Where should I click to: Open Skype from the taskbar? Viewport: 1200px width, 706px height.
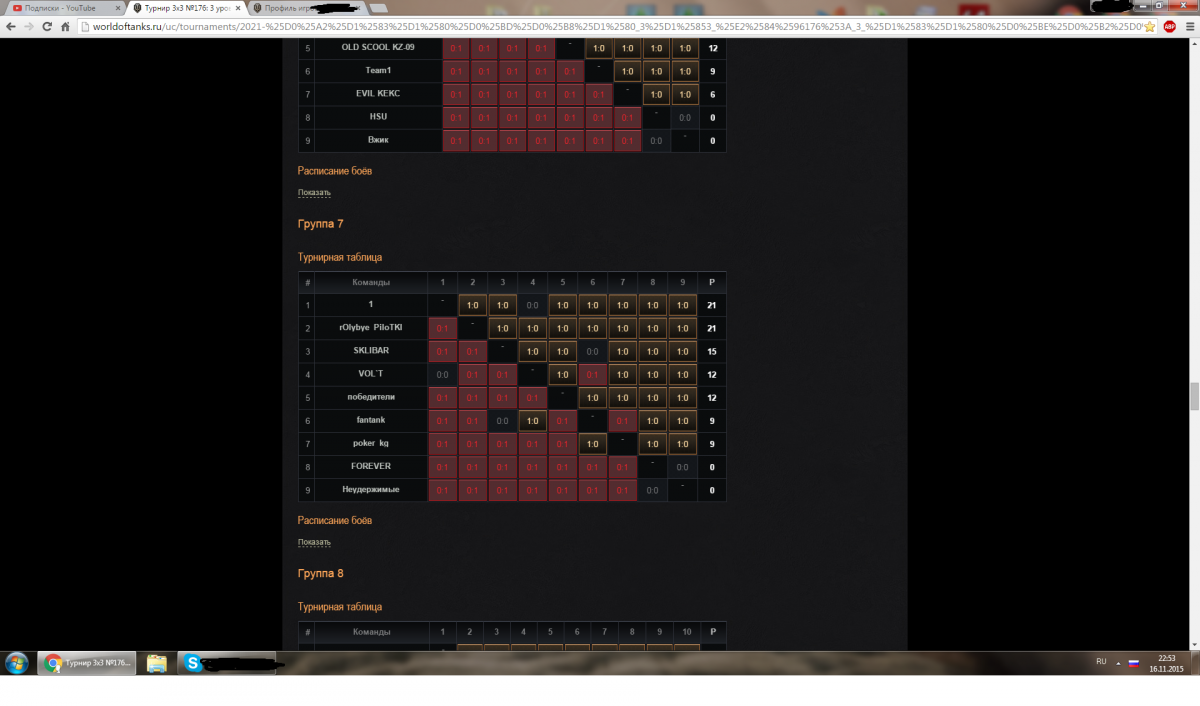(227, 663)
